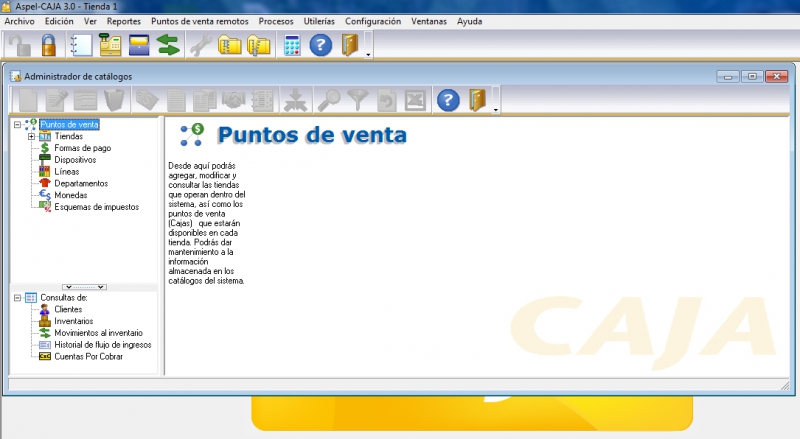Open the Ver menu
The height and width of the screenshot is (439, 800).
pos(90,21)
